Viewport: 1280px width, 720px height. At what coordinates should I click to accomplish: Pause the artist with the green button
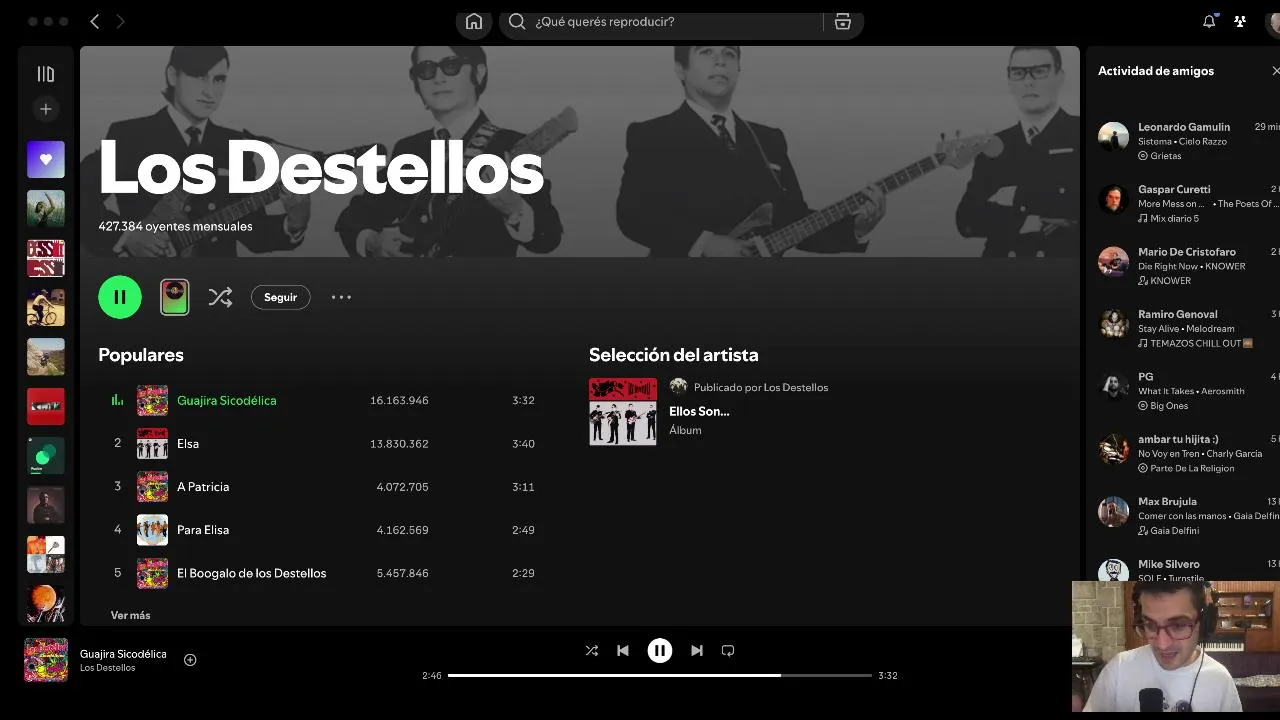click(x=120, y=297)
